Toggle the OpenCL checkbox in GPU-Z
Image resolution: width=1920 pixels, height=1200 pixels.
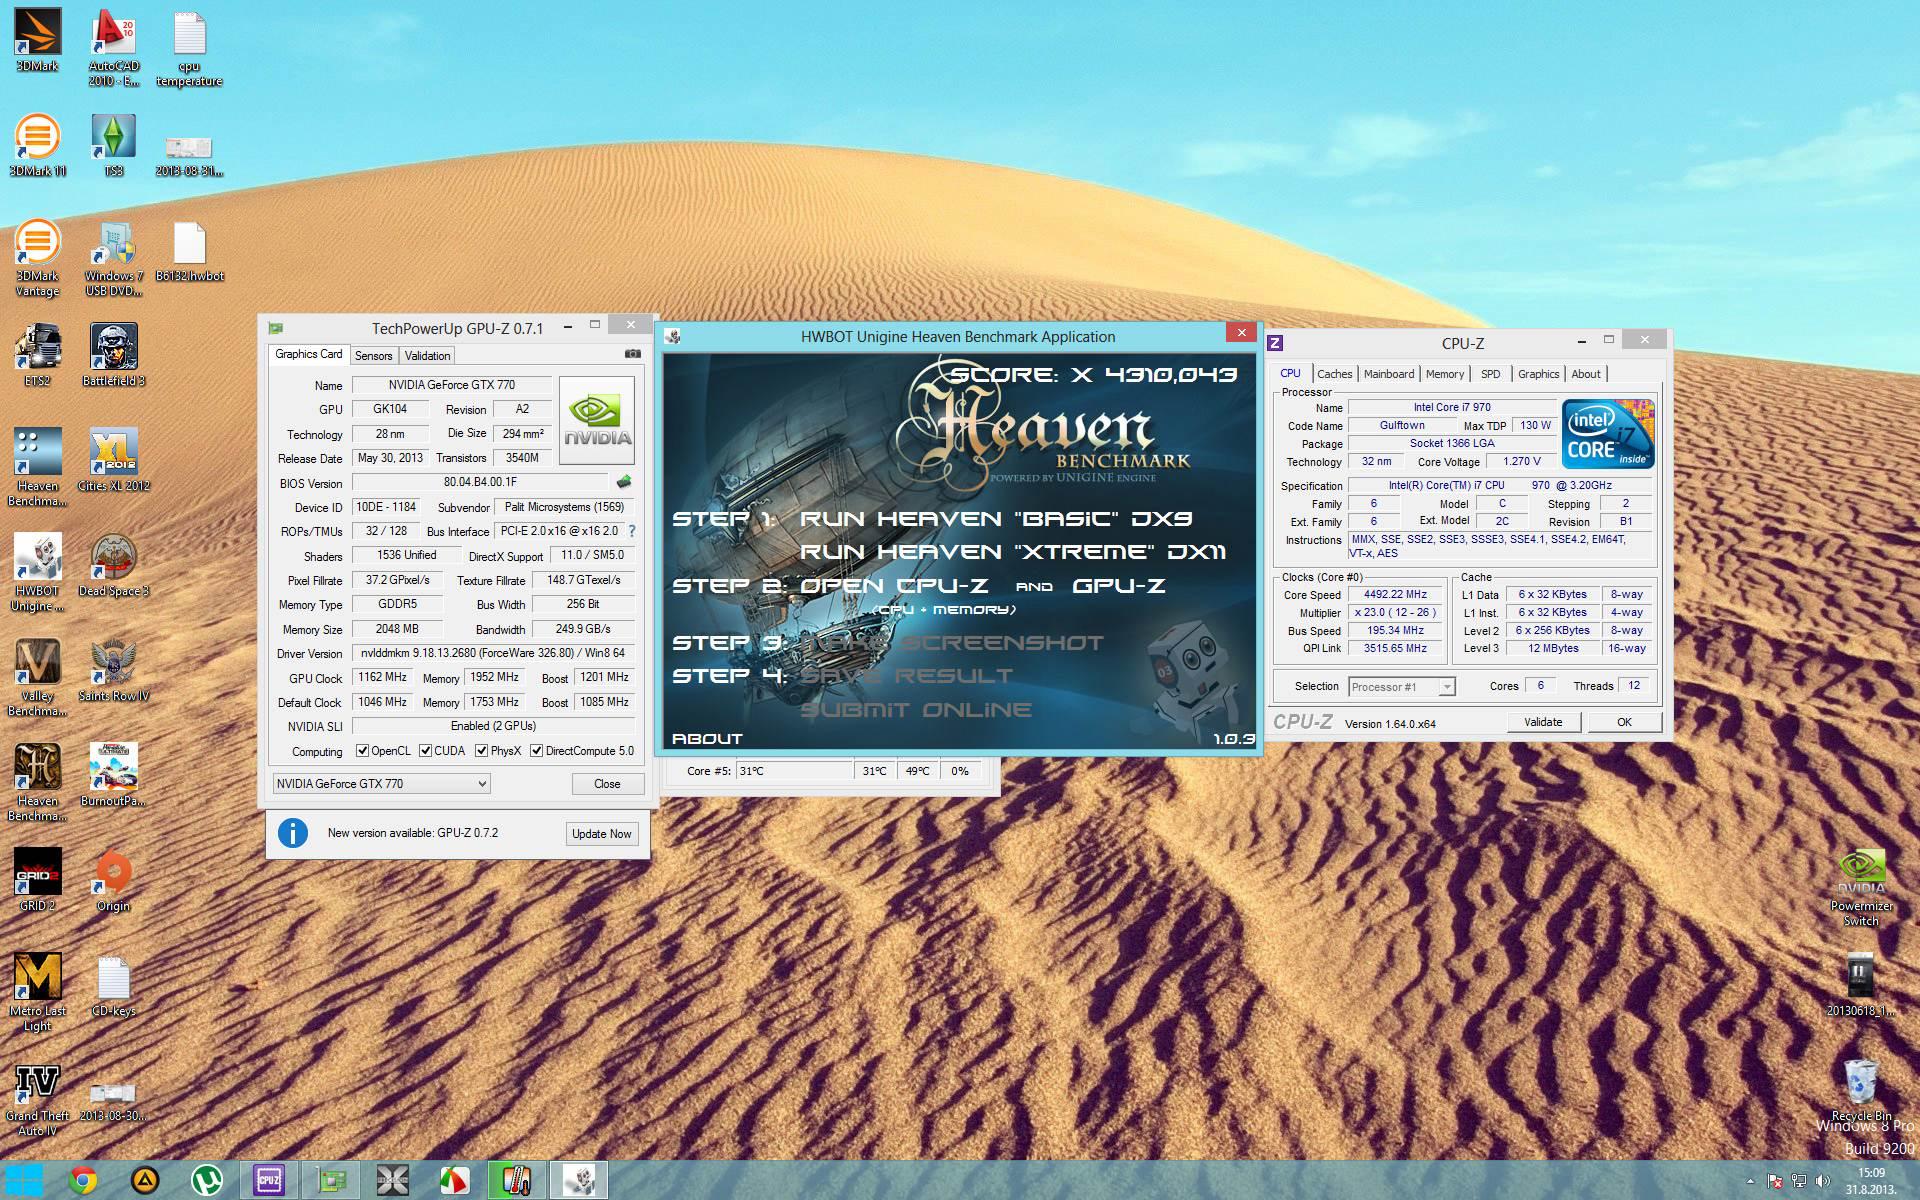coord(363,751)
